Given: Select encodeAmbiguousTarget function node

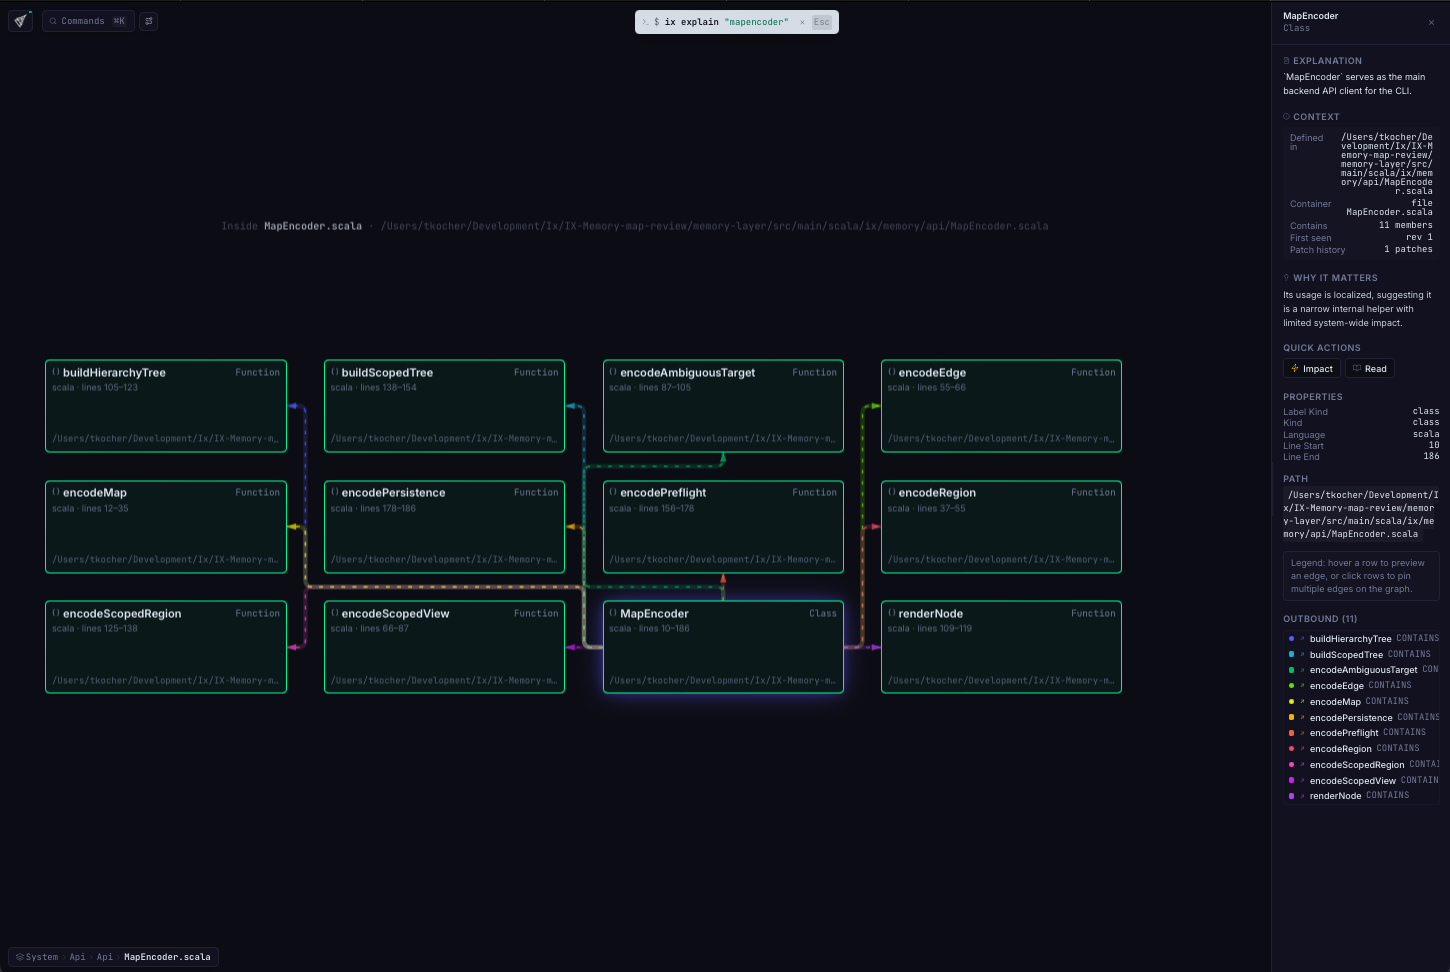Looking at the screenshot, I should (x=723, y=406).
